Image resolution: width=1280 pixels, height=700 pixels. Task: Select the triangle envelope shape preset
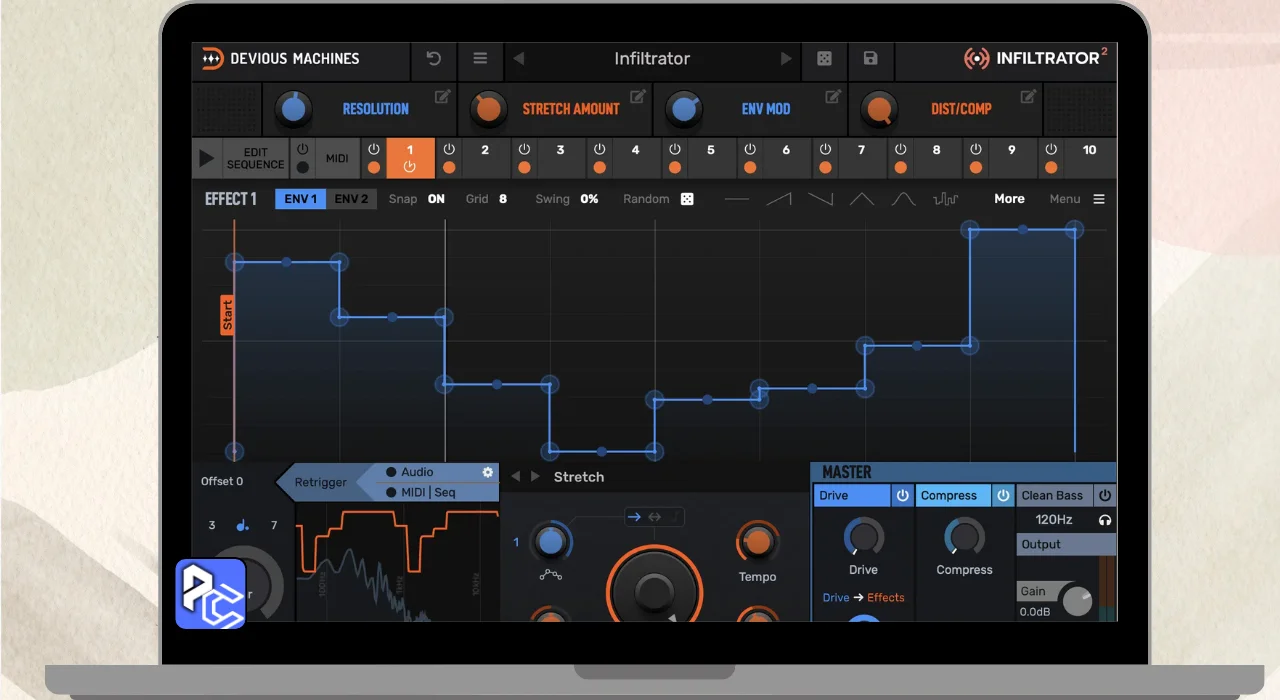click(861, 199)
